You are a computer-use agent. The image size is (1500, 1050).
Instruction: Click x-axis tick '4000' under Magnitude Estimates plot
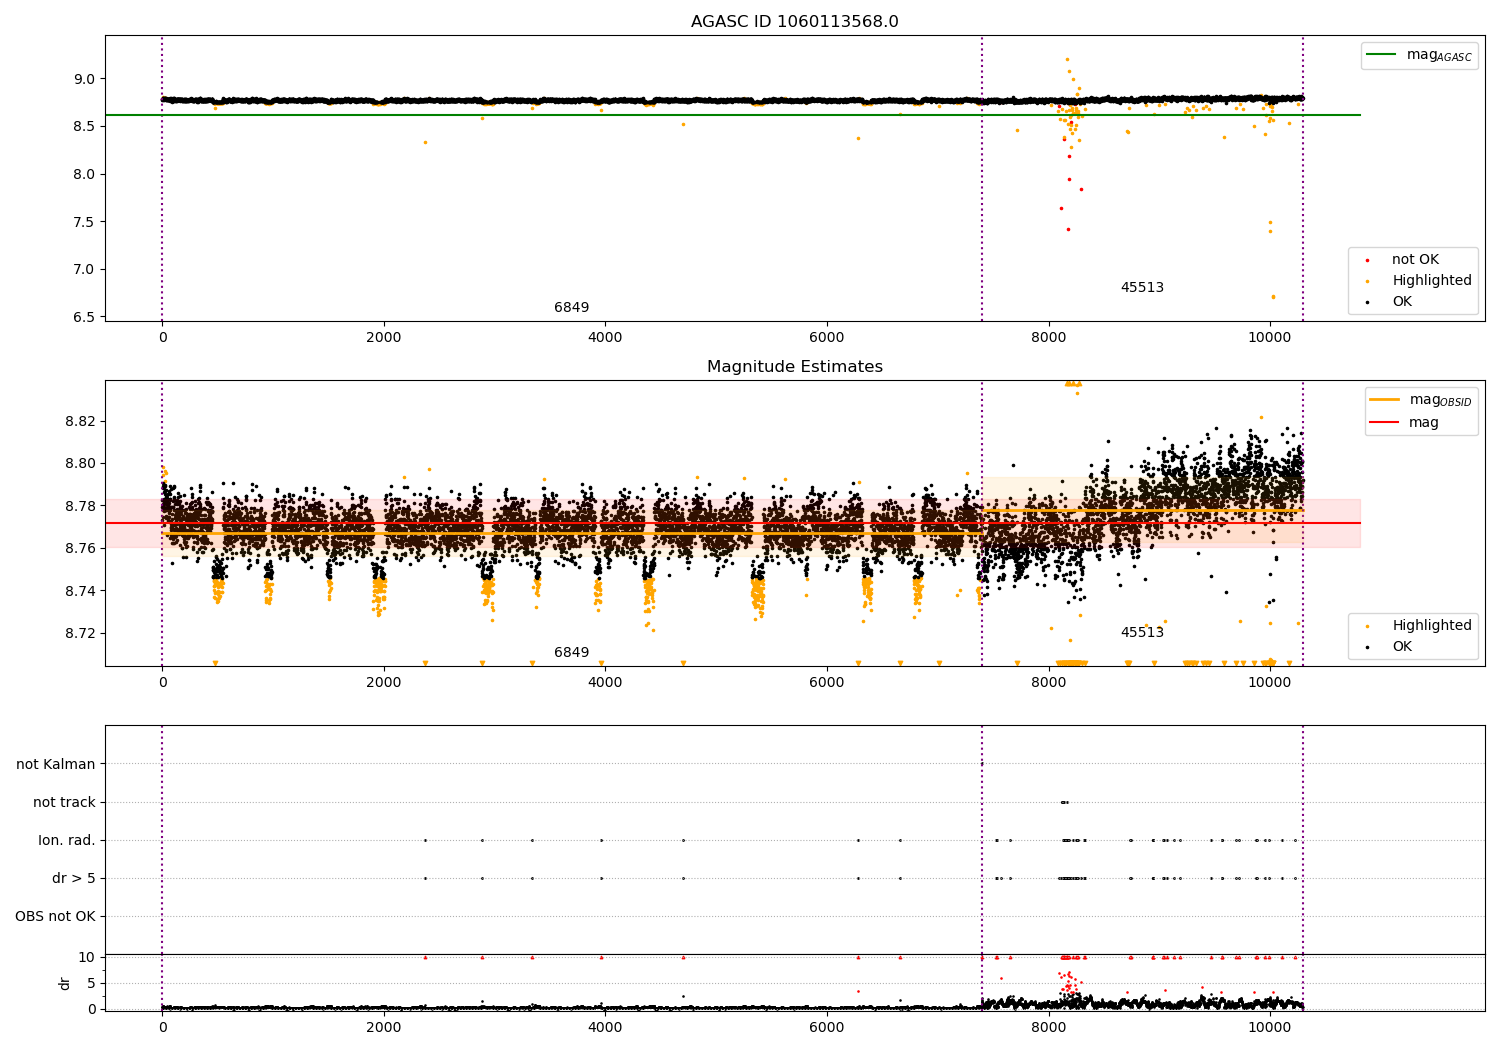point(605,683)
